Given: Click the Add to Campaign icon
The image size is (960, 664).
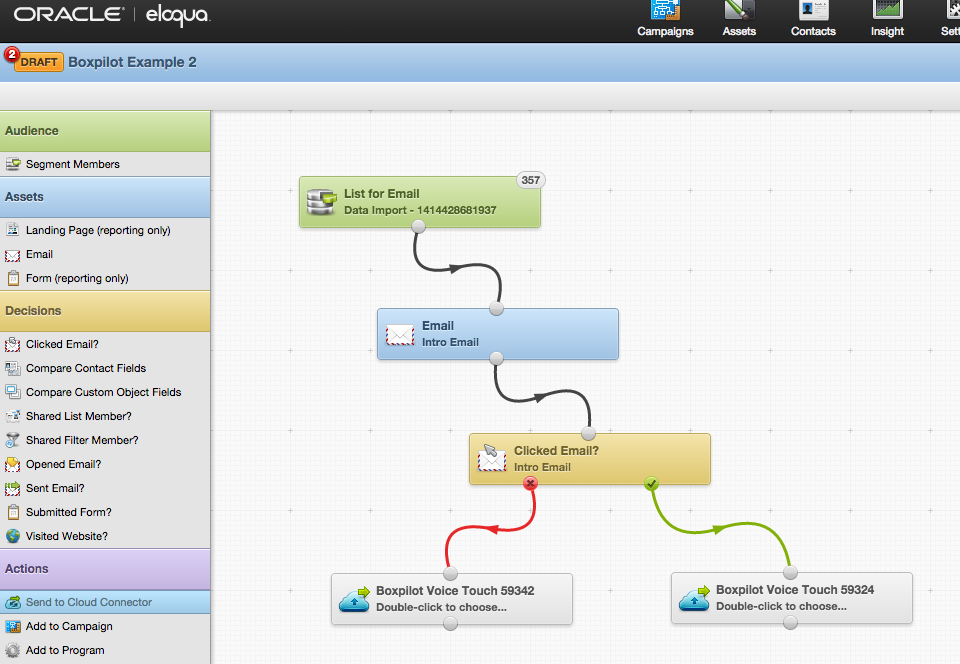Looking at the screenshot, I should tap(13, 627).
